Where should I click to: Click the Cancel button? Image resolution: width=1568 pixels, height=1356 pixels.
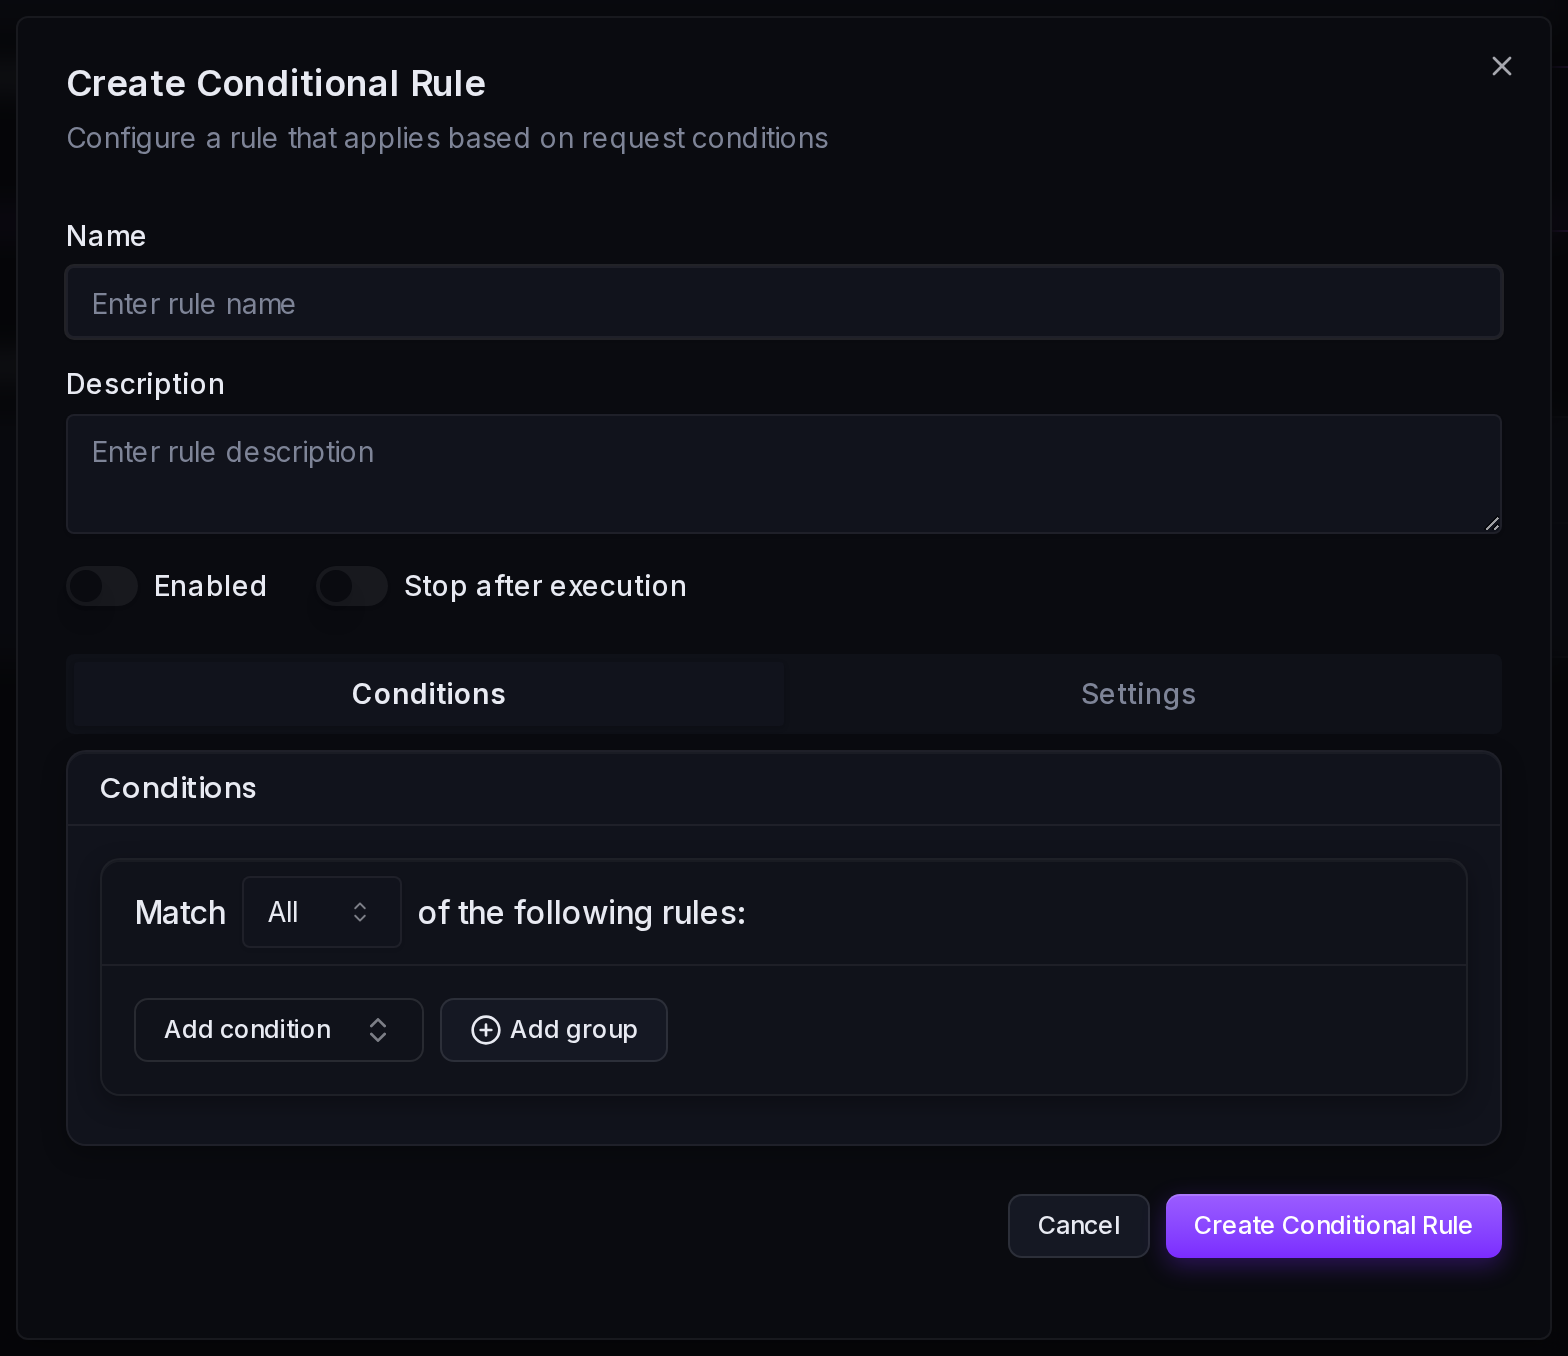[x=1079, y=1226]
